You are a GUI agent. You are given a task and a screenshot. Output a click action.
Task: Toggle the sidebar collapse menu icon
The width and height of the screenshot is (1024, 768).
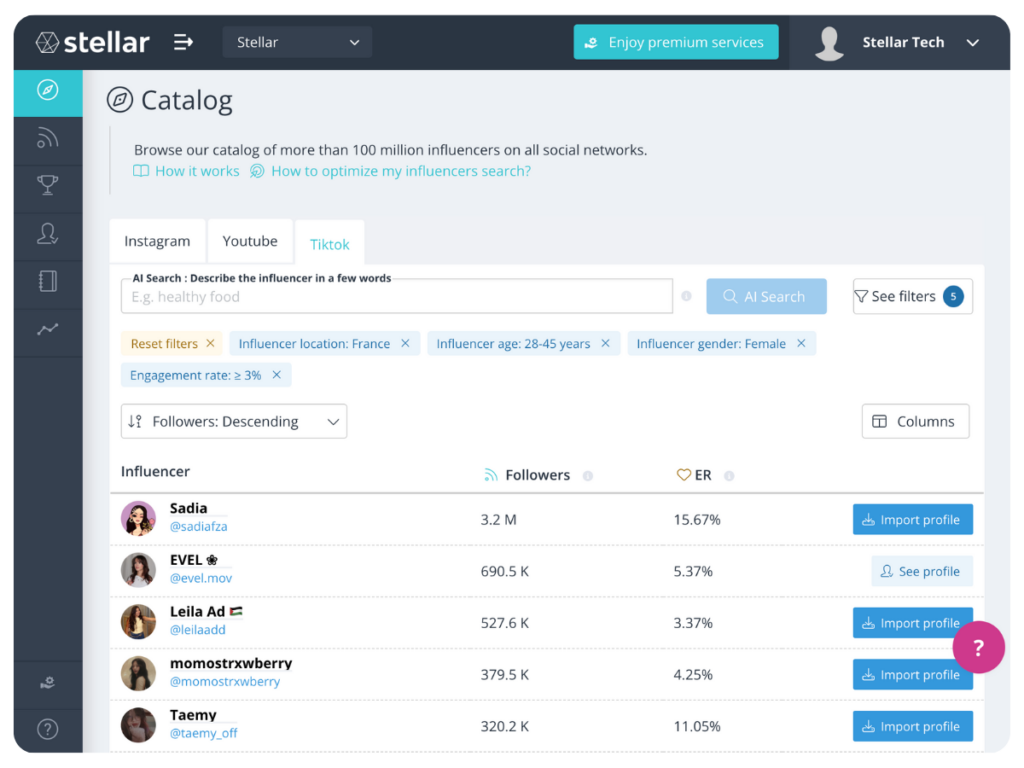(x=184, y=42)
